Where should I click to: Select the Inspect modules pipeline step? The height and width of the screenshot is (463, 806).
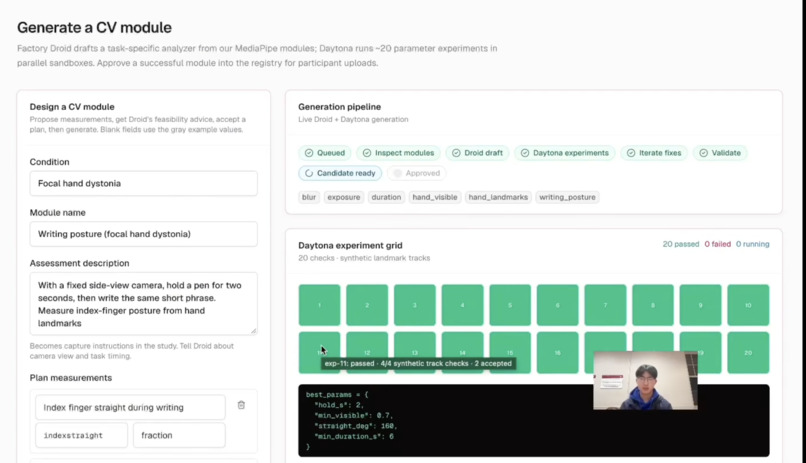click(x=398, y=153)
